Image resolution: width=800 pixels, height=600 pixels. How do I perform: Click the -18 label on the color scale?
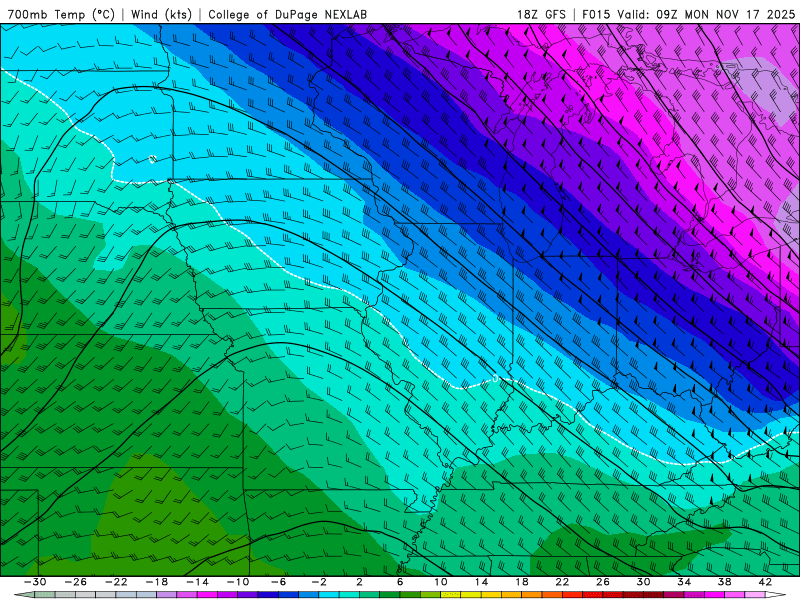tap(157, 582)
